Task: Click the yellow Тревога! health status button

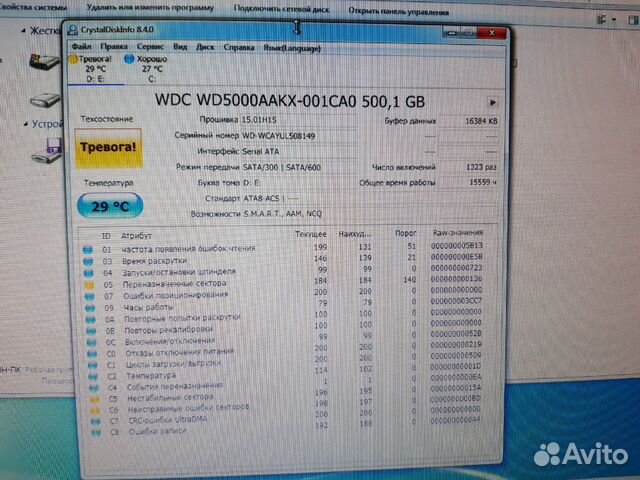Action: (109, 148)
